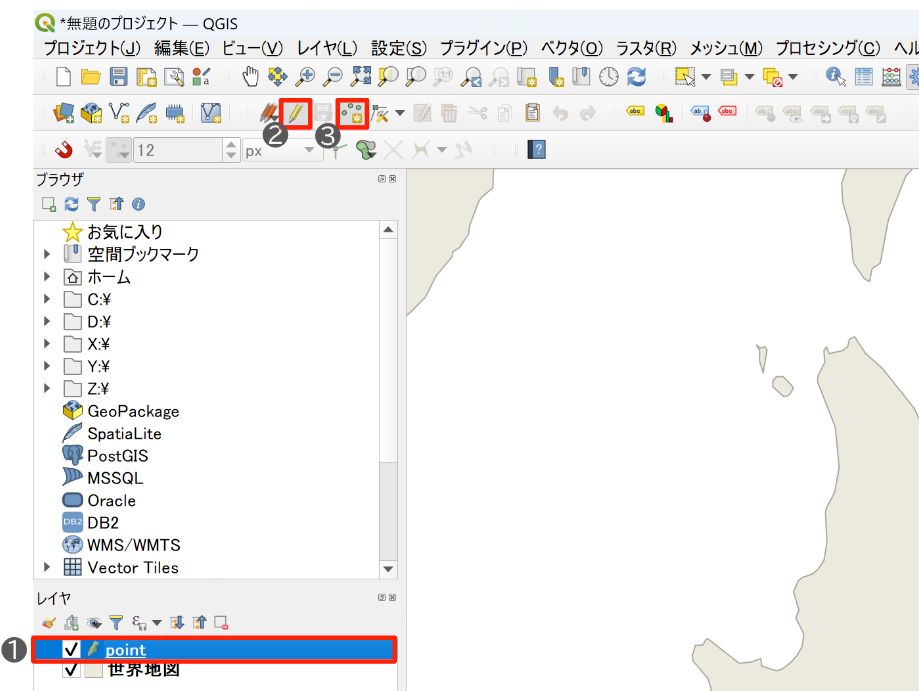Click the Oracle browser entry
Image resolution: width=919 pixels, height=691 pixels.
(111, 500)
